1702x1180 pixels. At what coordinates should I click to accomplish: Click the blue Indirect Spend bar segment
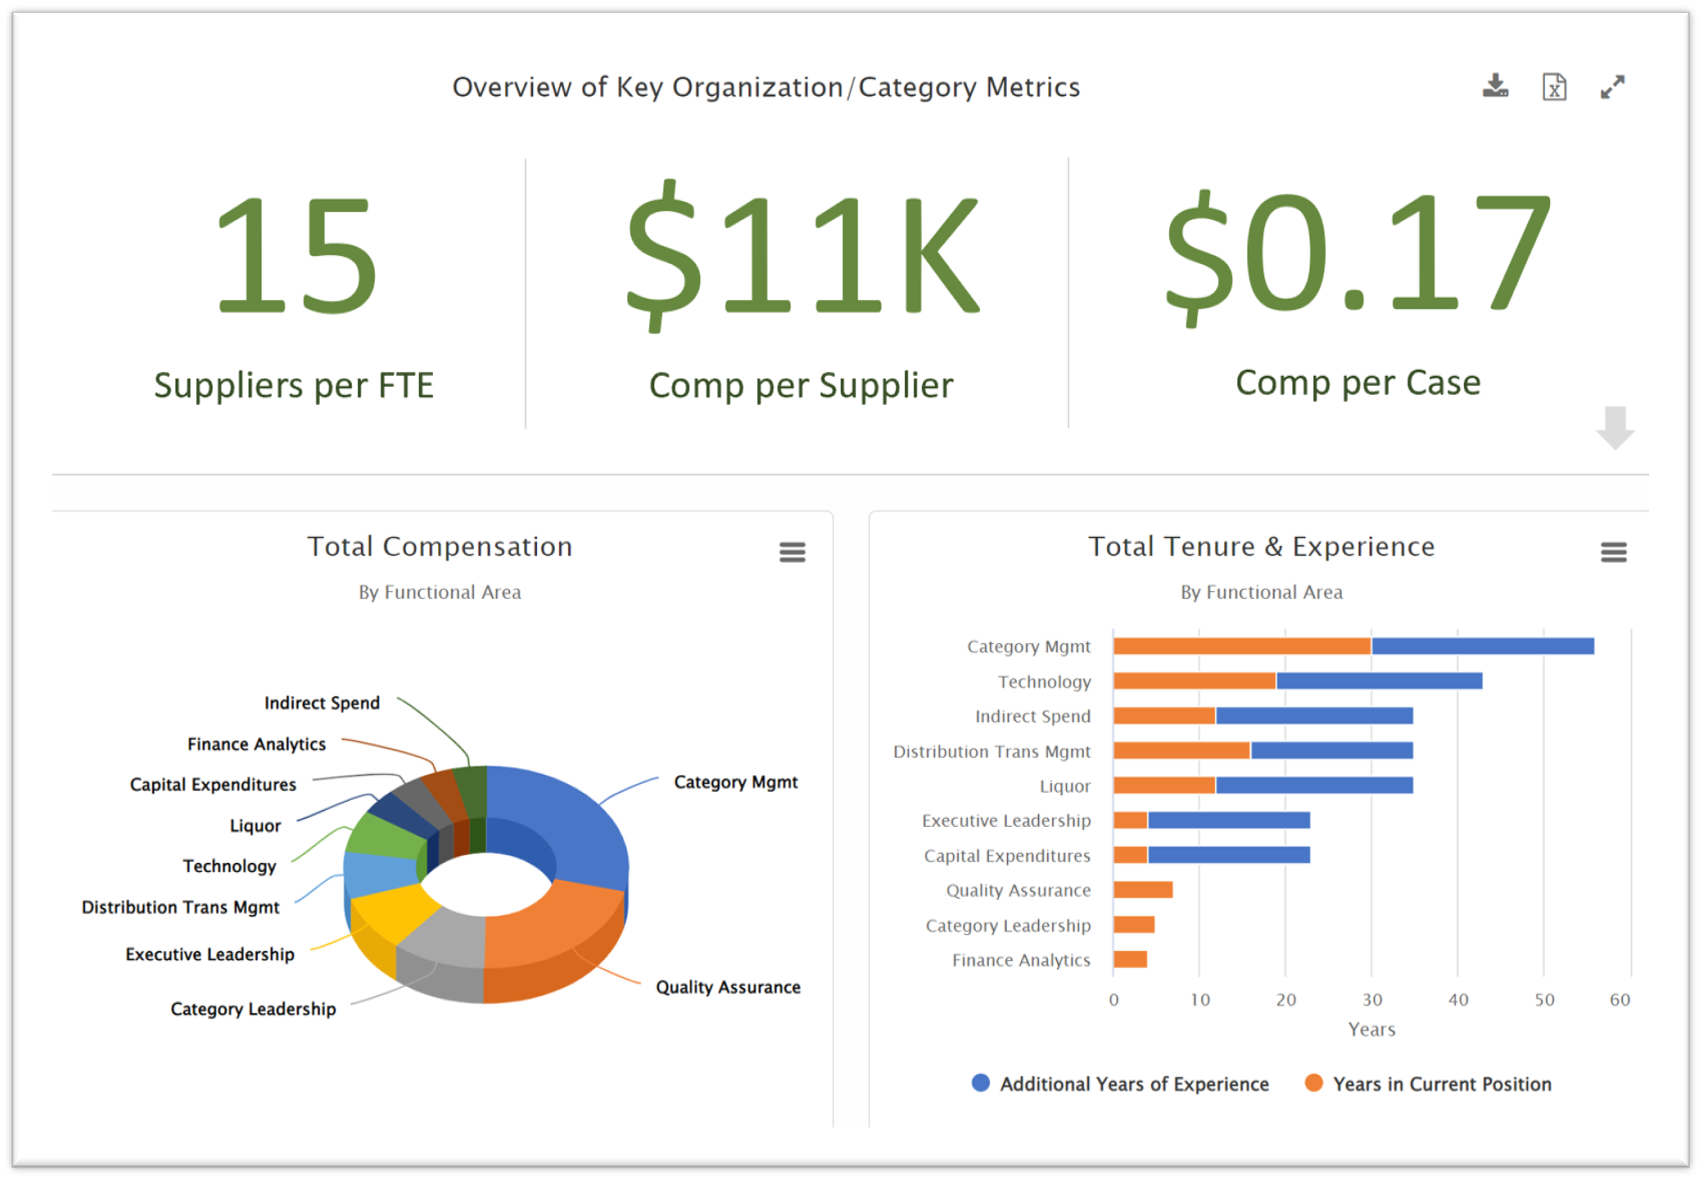[1315, 716]
